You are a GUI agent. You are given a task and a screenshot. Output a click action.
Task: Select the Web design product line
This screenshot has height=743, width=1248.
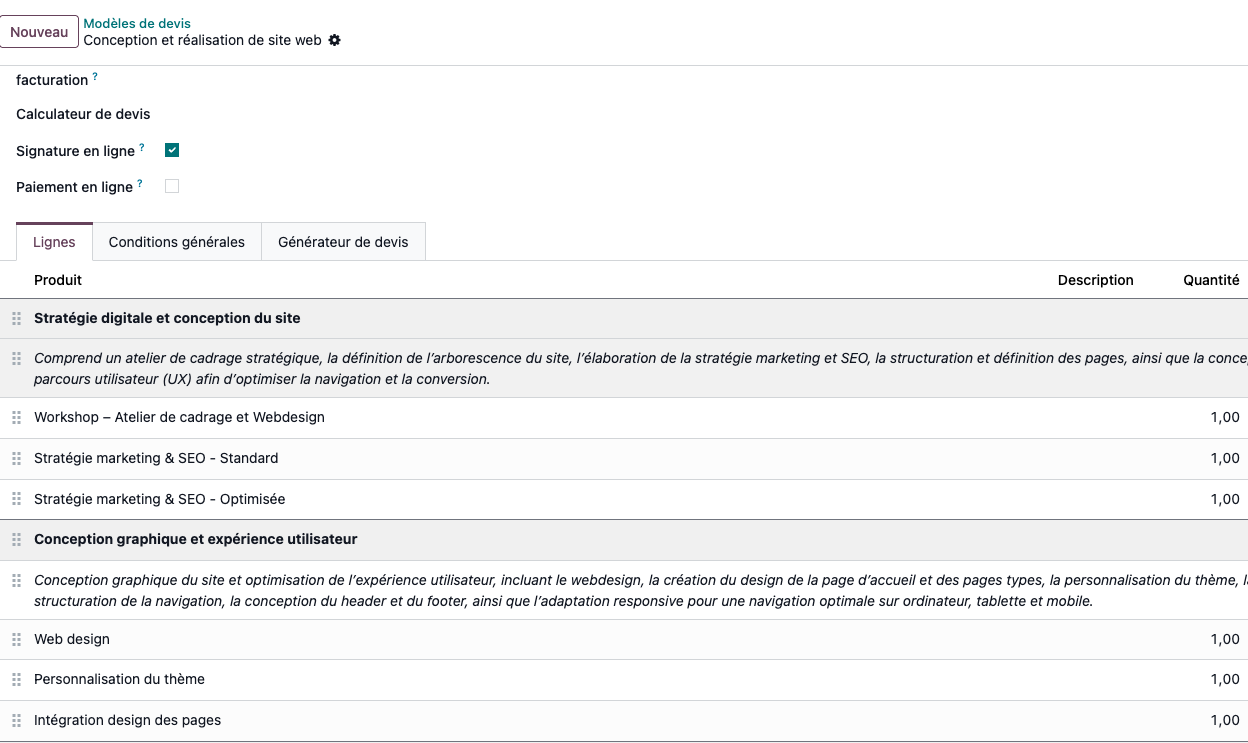click(x=72, y=639)
